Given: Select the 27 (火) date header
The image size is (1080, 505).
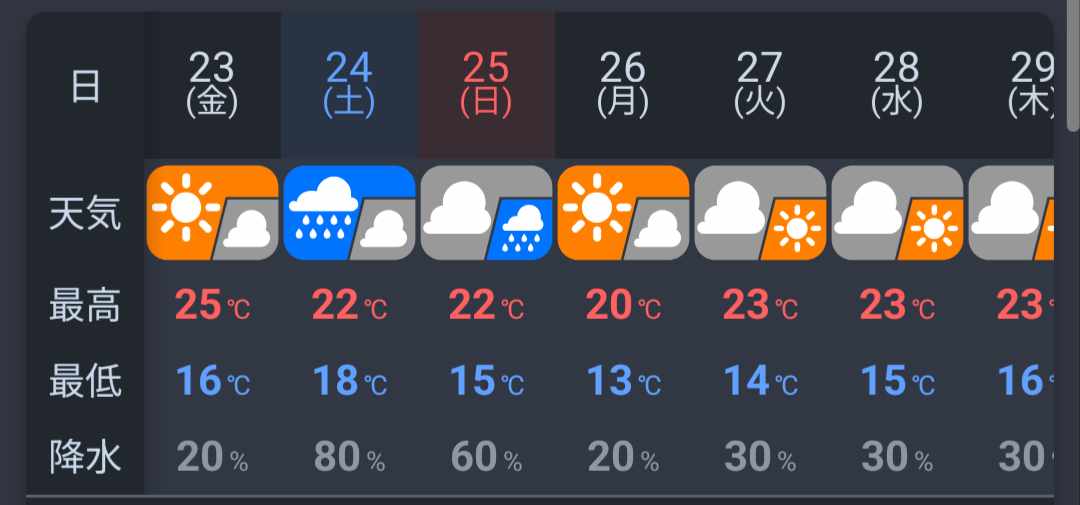Looking at the screenshot, I should tap(760, 85).
